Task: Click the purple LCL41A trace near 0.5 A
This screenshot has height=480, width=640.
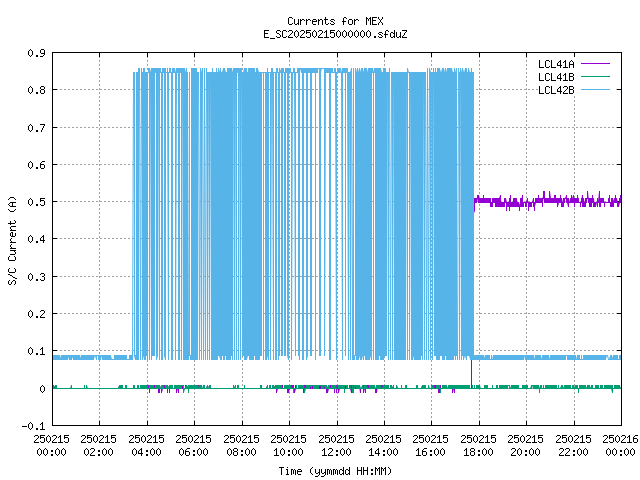Action: pyautogui.click(x=547, y=201)
